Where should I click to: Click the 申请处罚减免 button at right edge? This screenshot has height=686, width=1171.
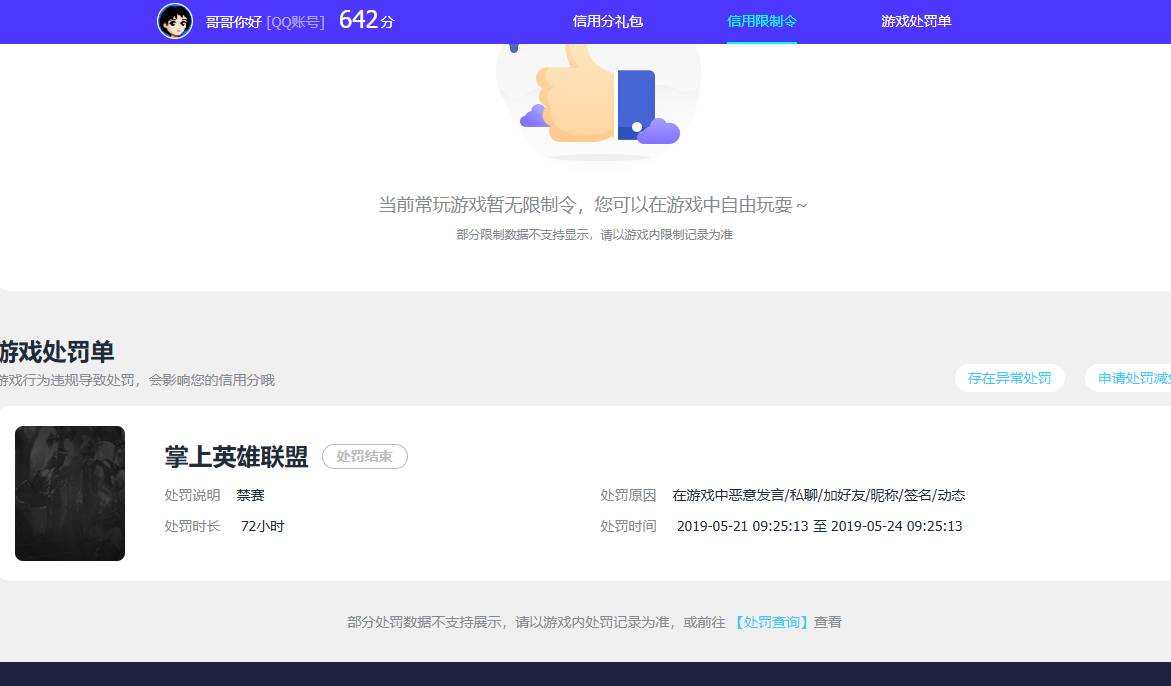(1128, 378)
